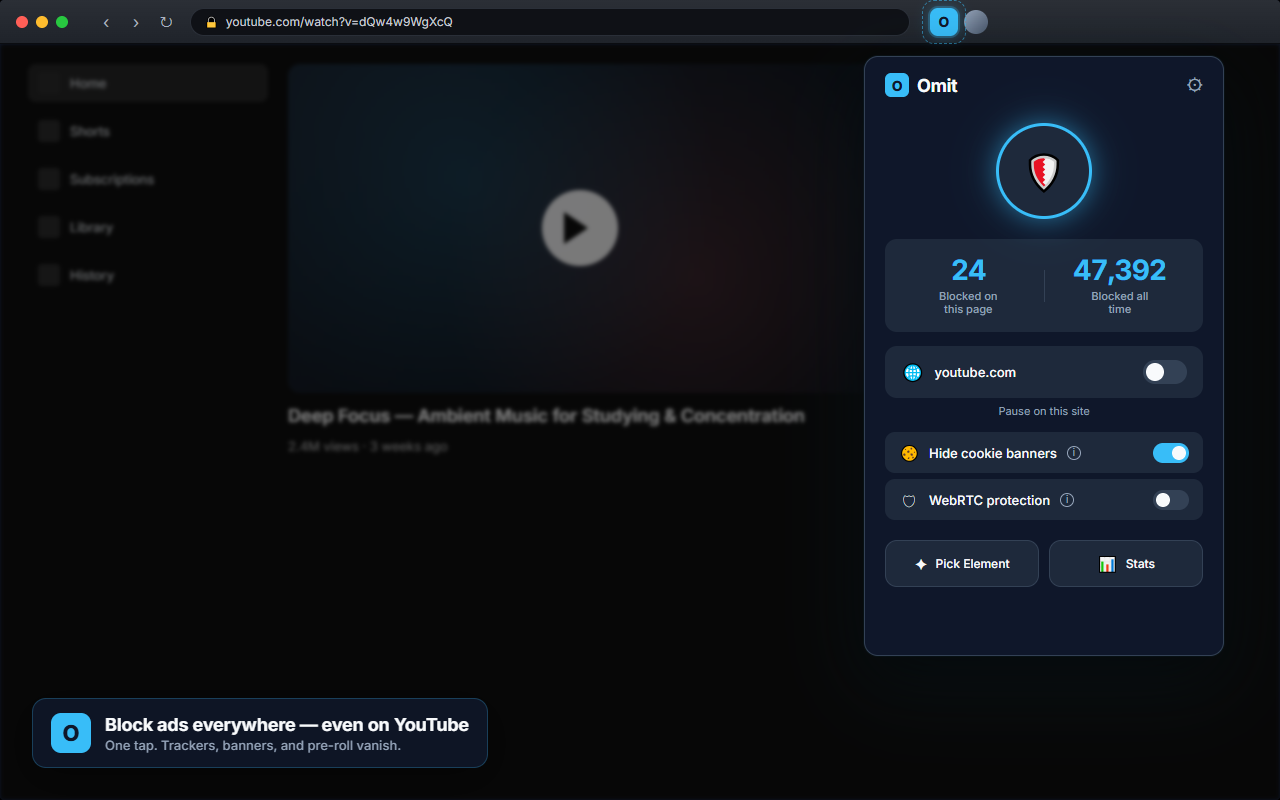Viewport: 1280px width, 800px height.
Task: Open Home in YouTube sidebar
Action: point(148,84)
